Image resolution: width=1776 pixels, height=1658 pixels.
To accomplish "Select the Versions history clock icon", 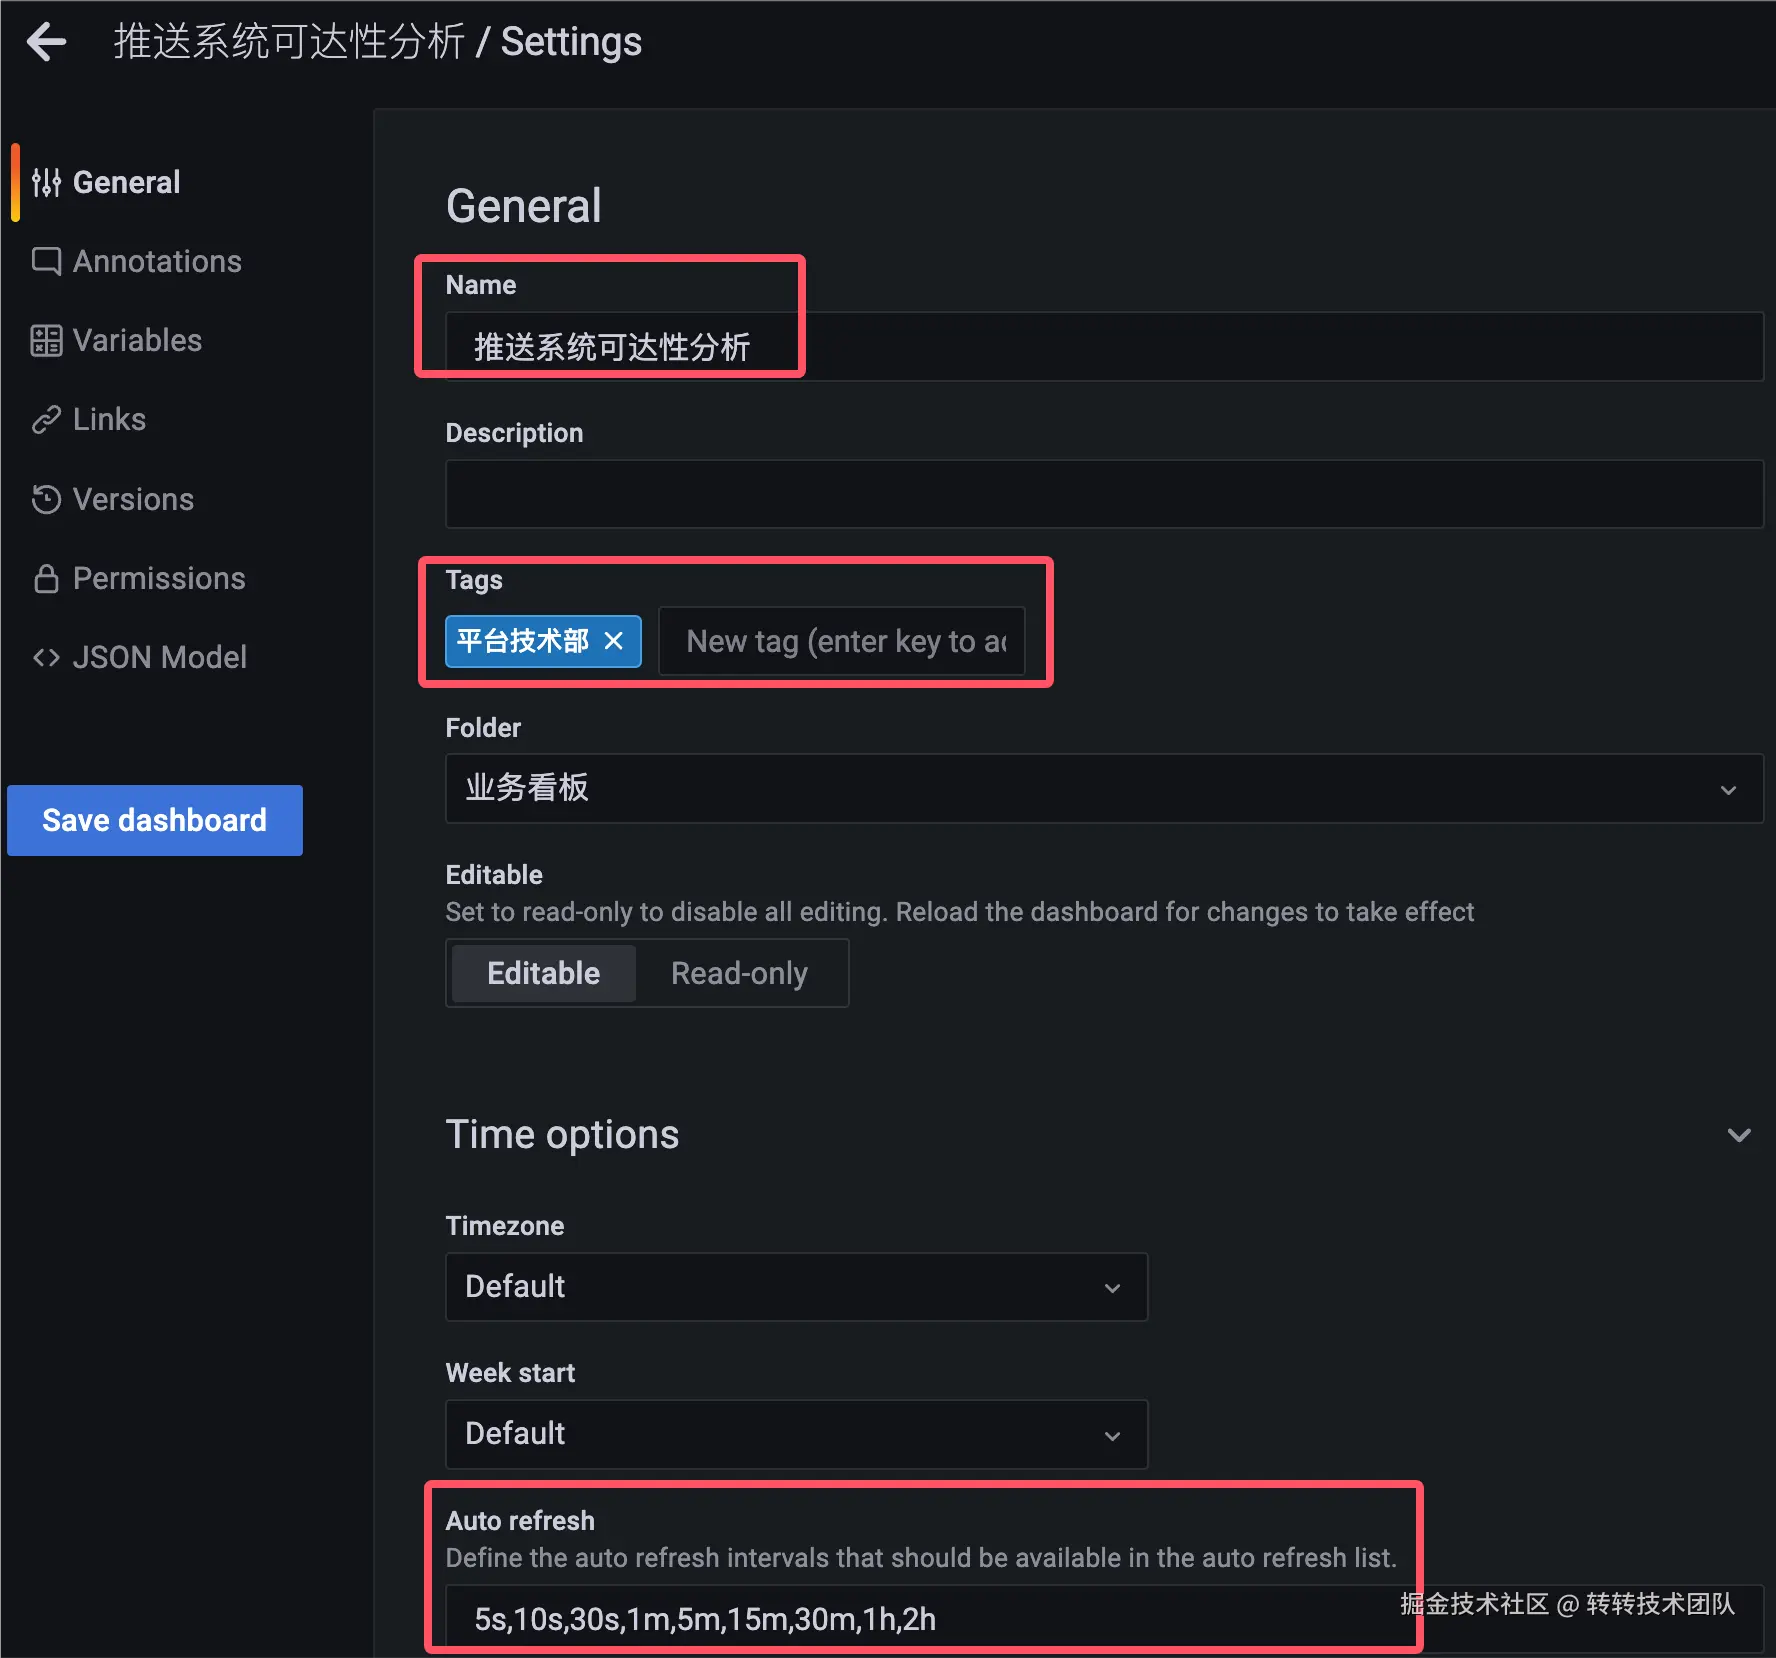I will click(46, 499).
